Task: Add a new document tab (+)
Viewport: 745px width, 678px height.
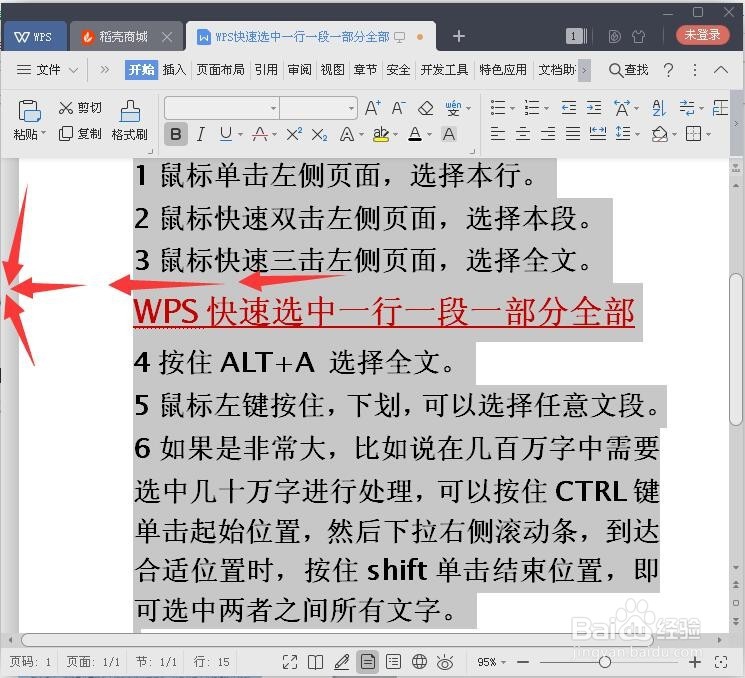Action: coord(458,36)
